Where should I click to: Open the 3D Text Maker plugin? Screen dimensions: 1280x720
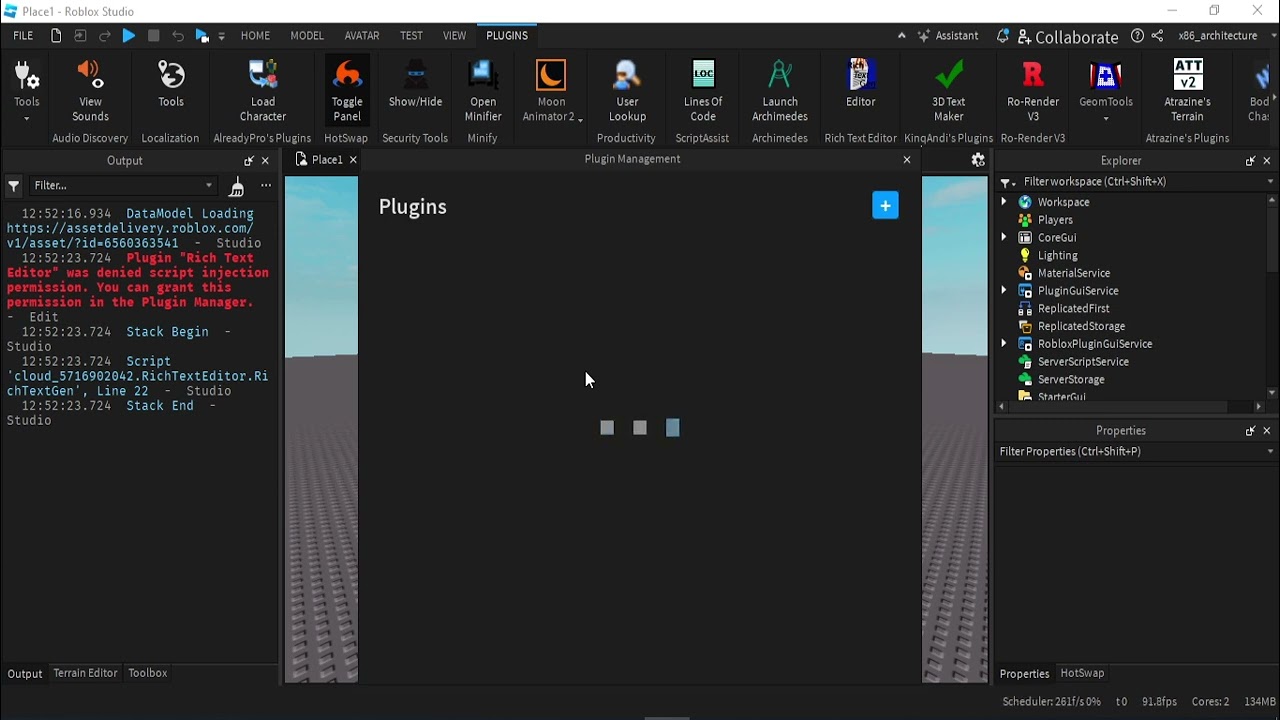tap(948, 91)
